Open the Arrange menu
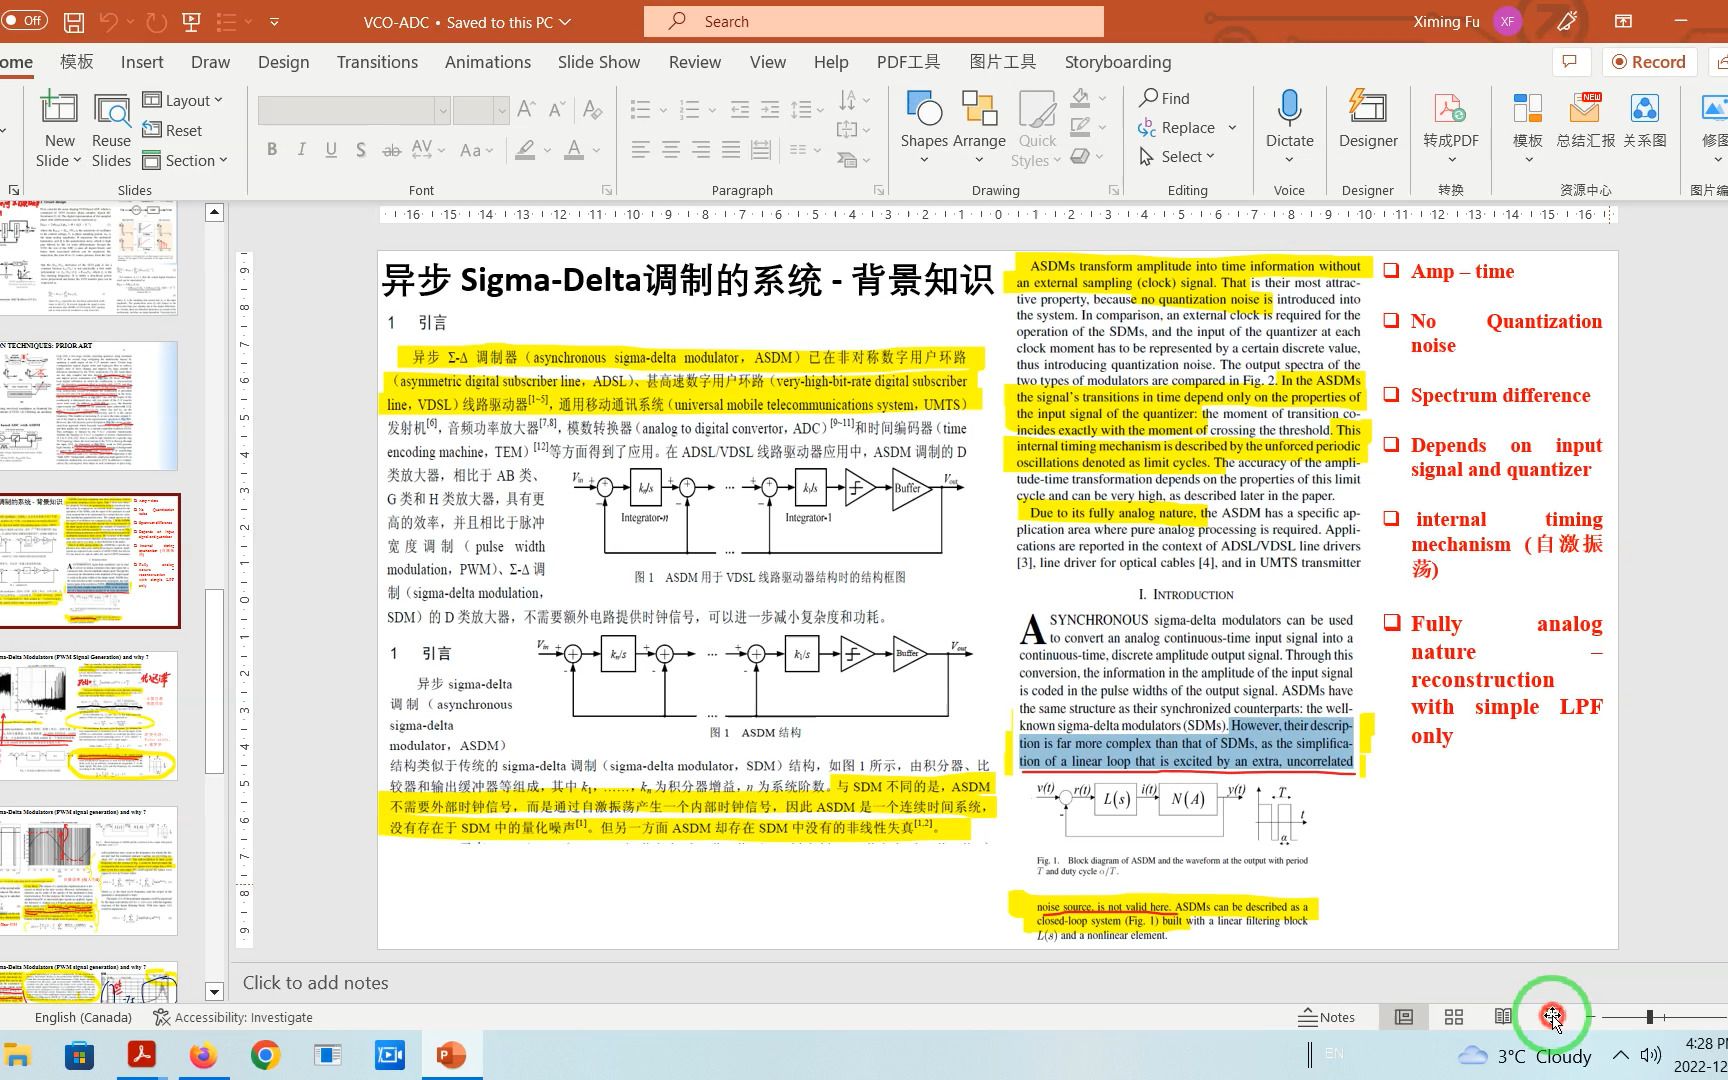Image resolution: width=1728 pixels, height=1080 pixels. 979,128
